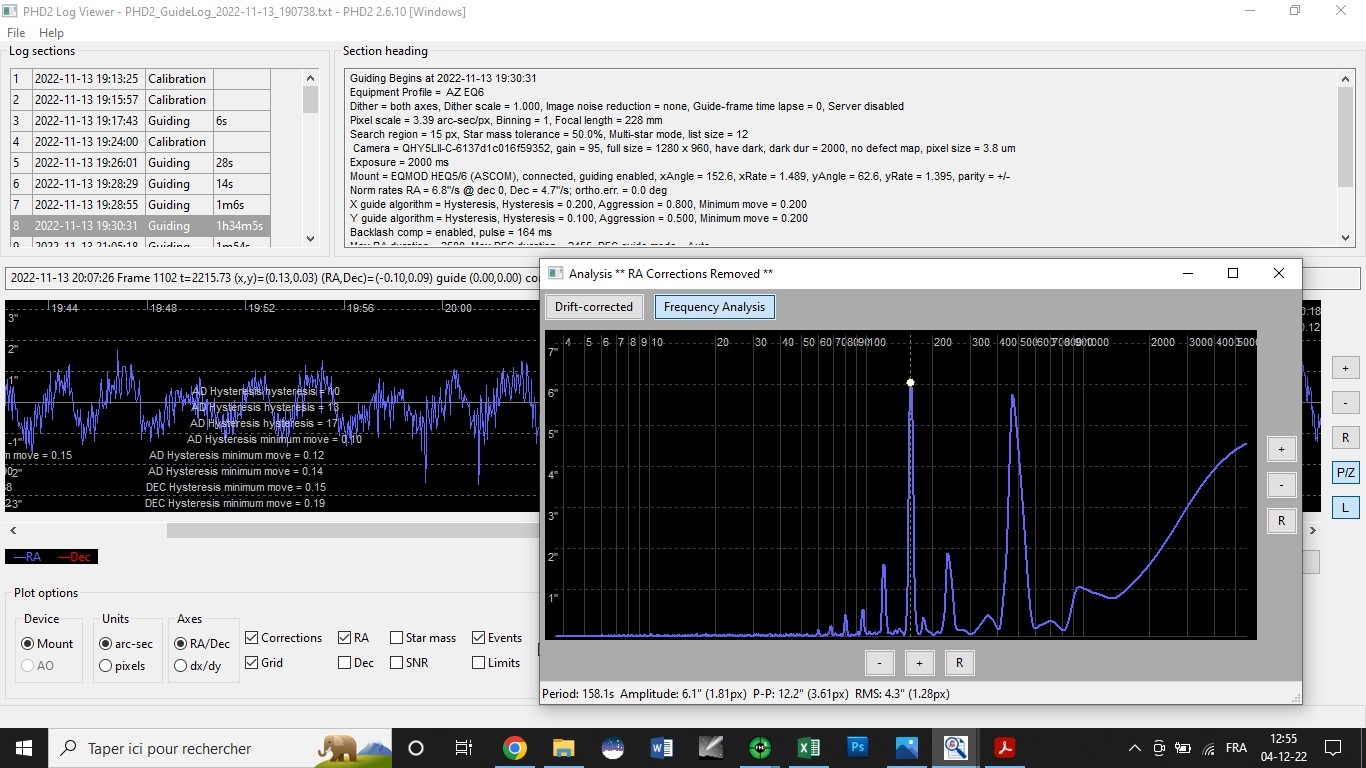Maximize the Analysis window
The width and height of the screenshot is (1366, 768).
point(1233,273)
